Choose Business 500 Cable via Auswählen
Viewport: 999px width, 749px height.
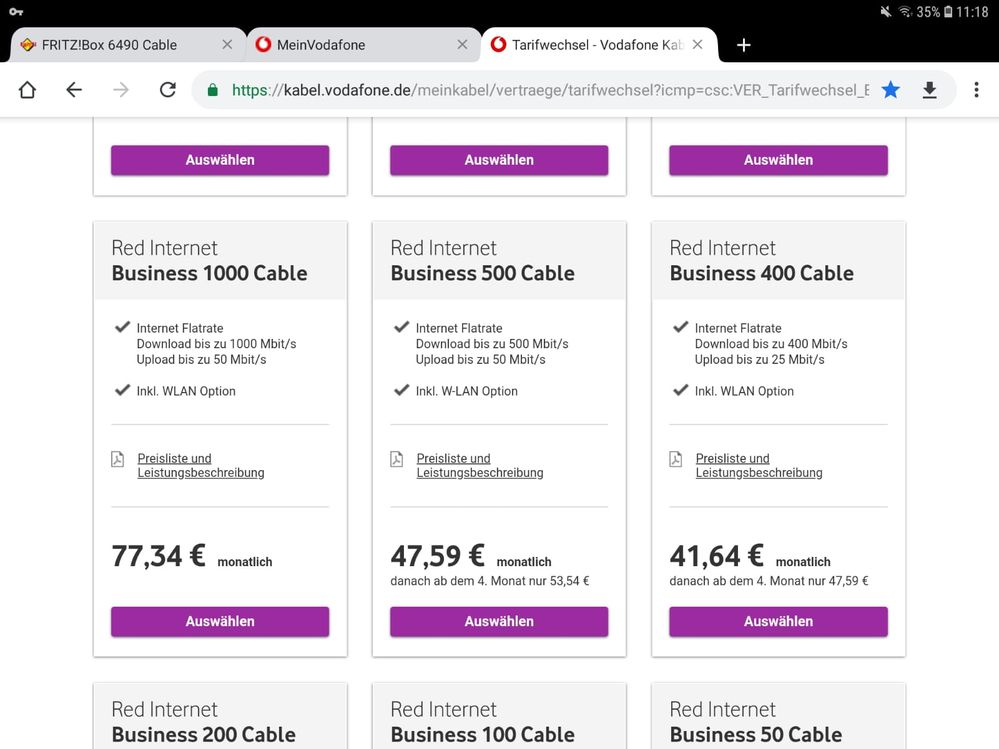499,621
